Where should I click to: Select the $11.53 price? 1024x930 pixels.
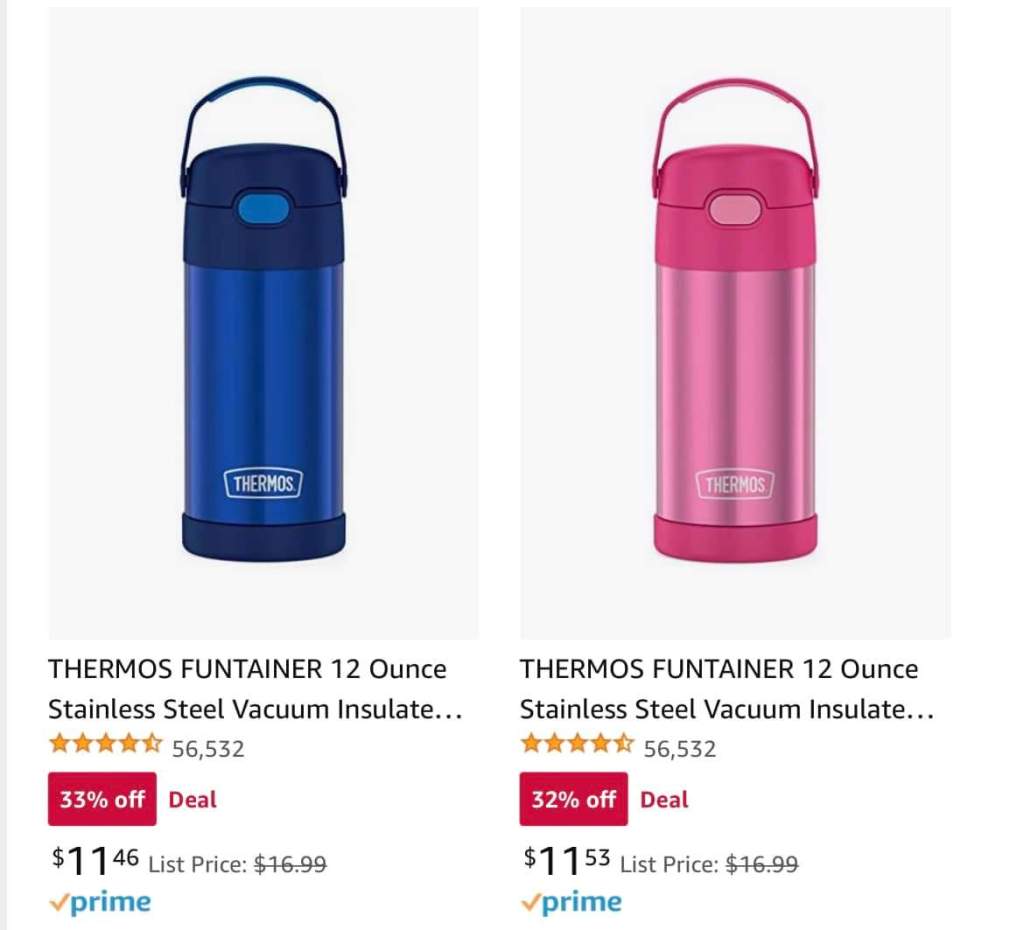coord(567,860)
